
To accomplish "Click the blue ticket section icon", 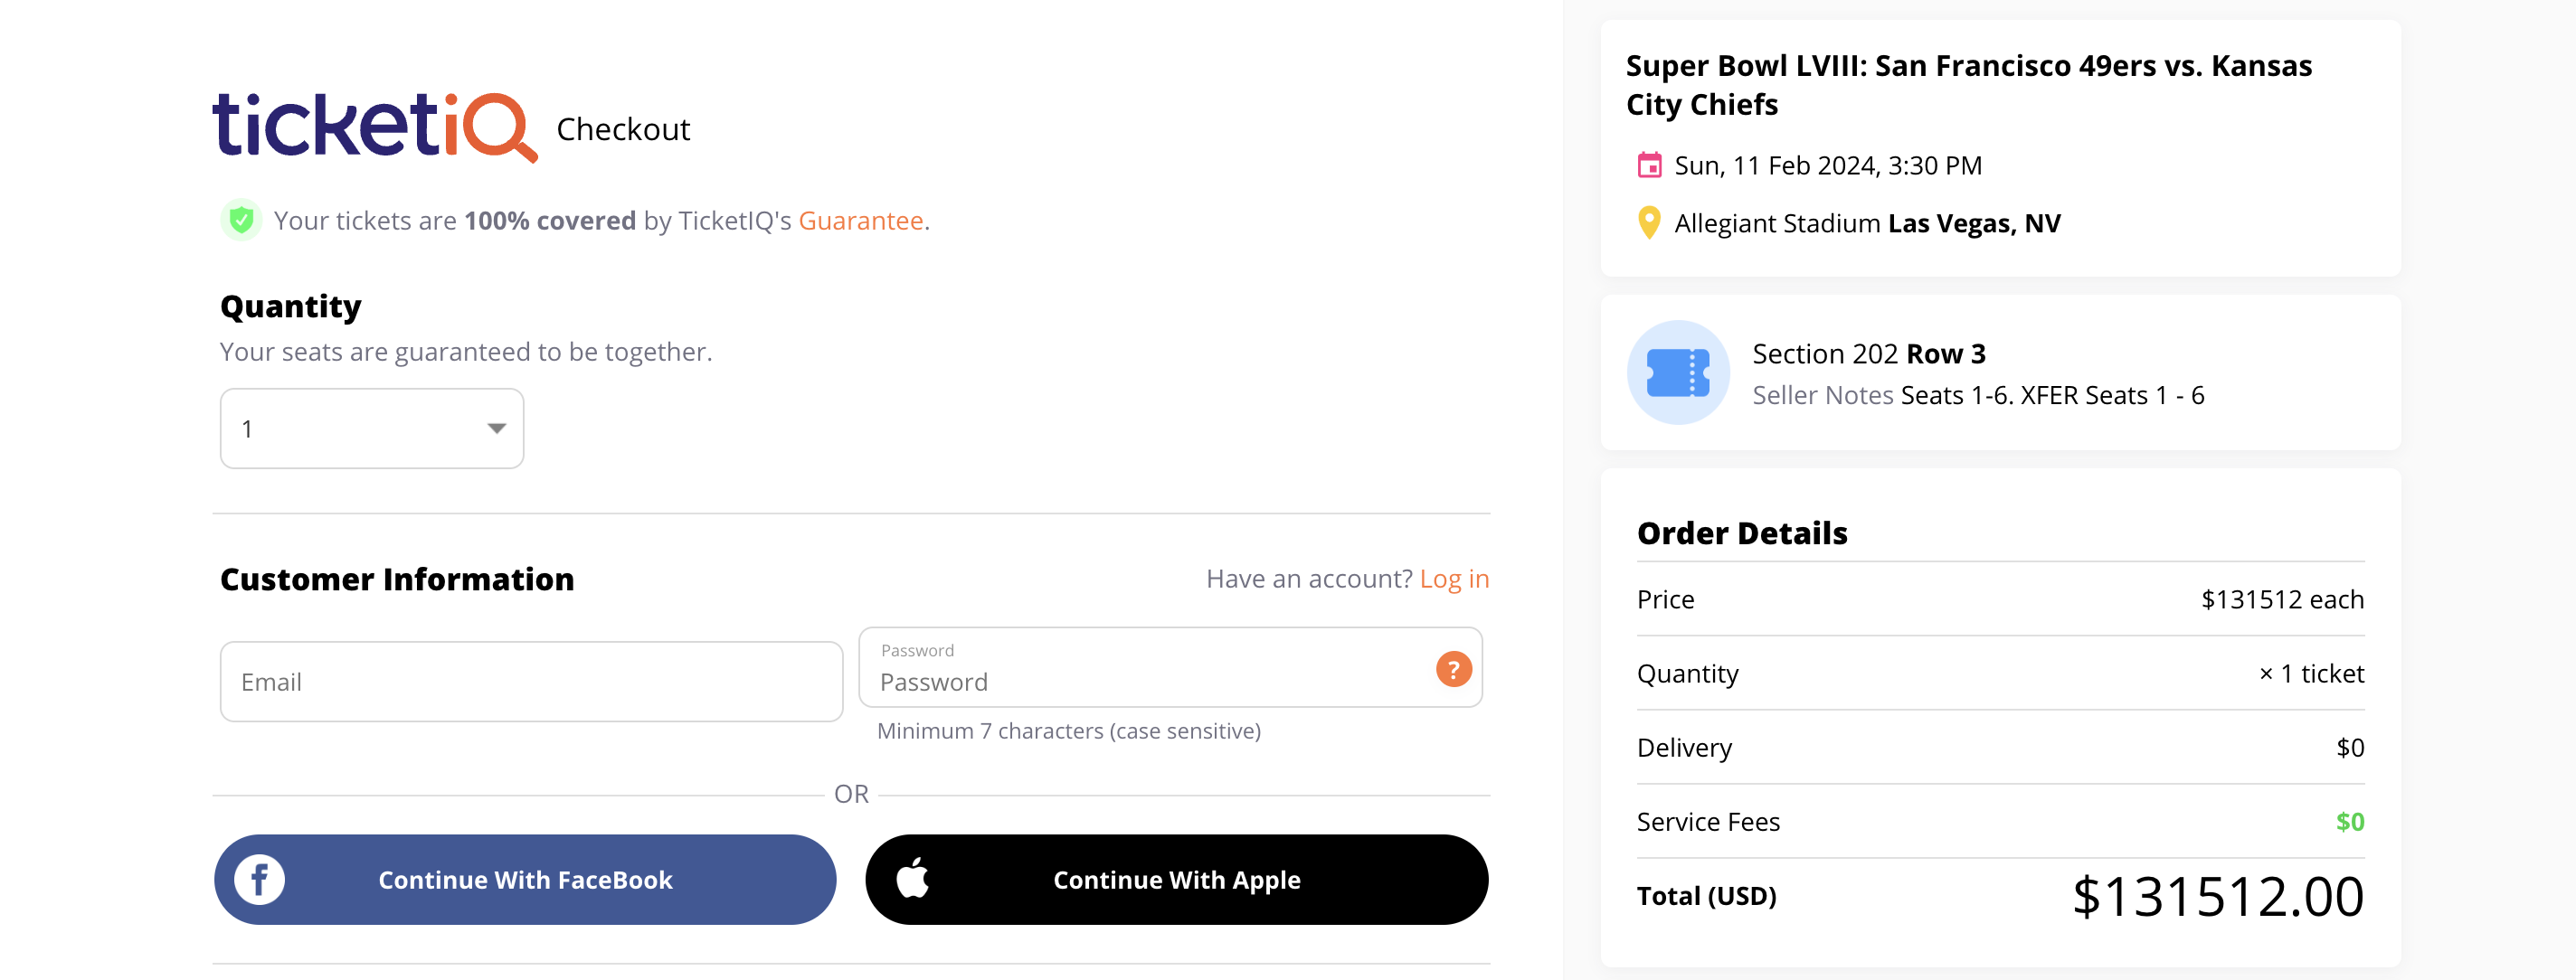I will tap(1678, 373).
